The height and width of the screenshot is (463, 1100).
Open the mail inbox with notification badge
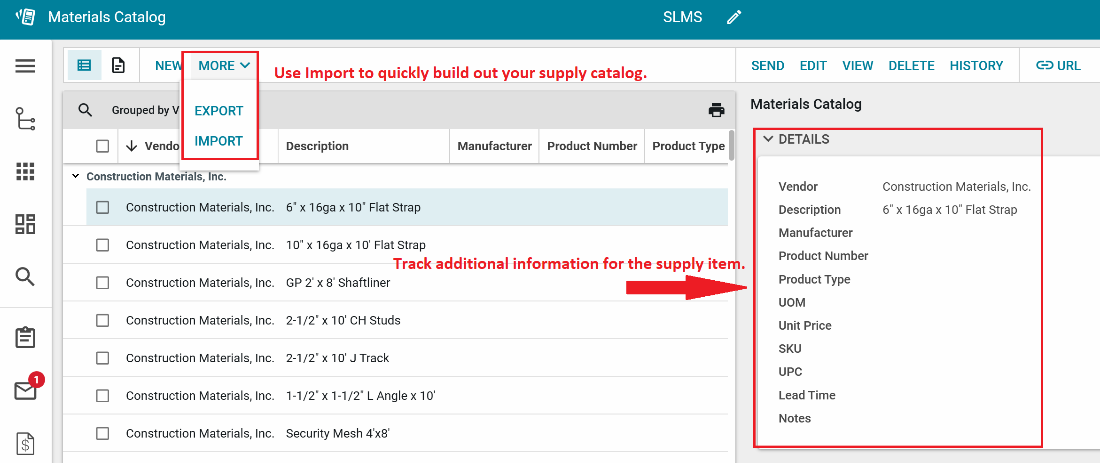pos(25,390)
